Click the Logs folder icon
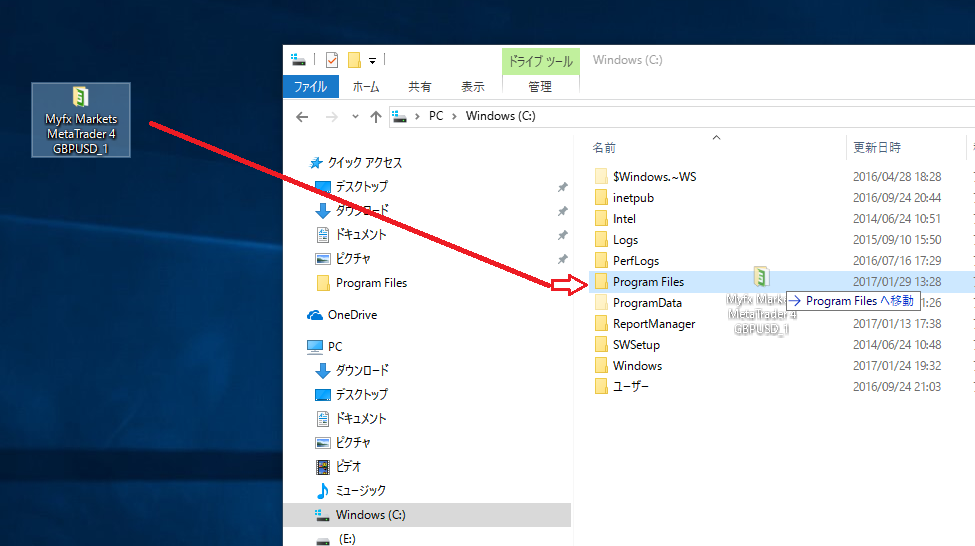The image size is (975, 546). pos(601,240)
